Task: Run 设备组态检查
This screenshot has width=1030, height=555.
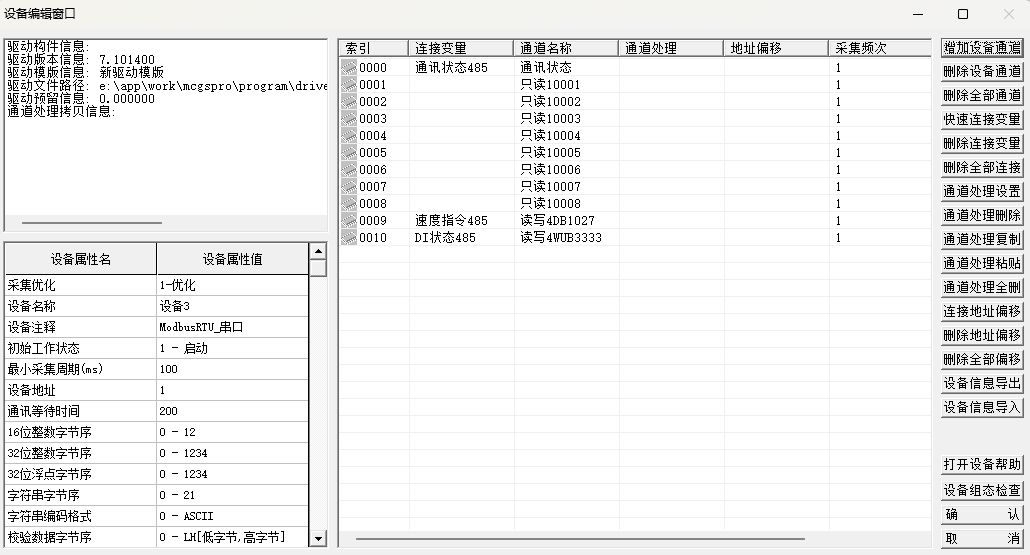Action: (982, 491)
